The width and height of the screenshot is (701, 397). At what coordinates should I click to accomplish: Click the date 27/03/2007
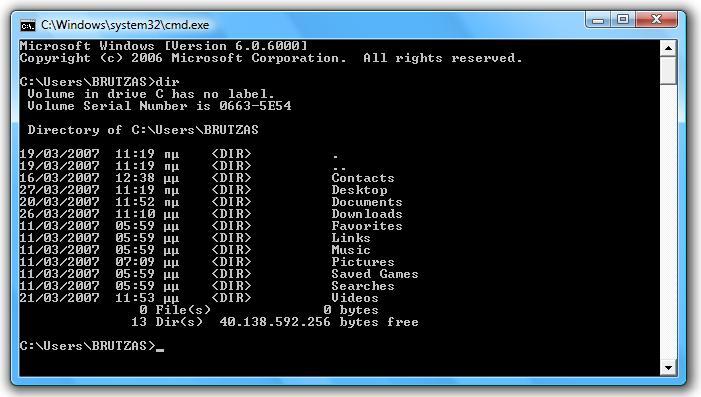coord(59,190)
